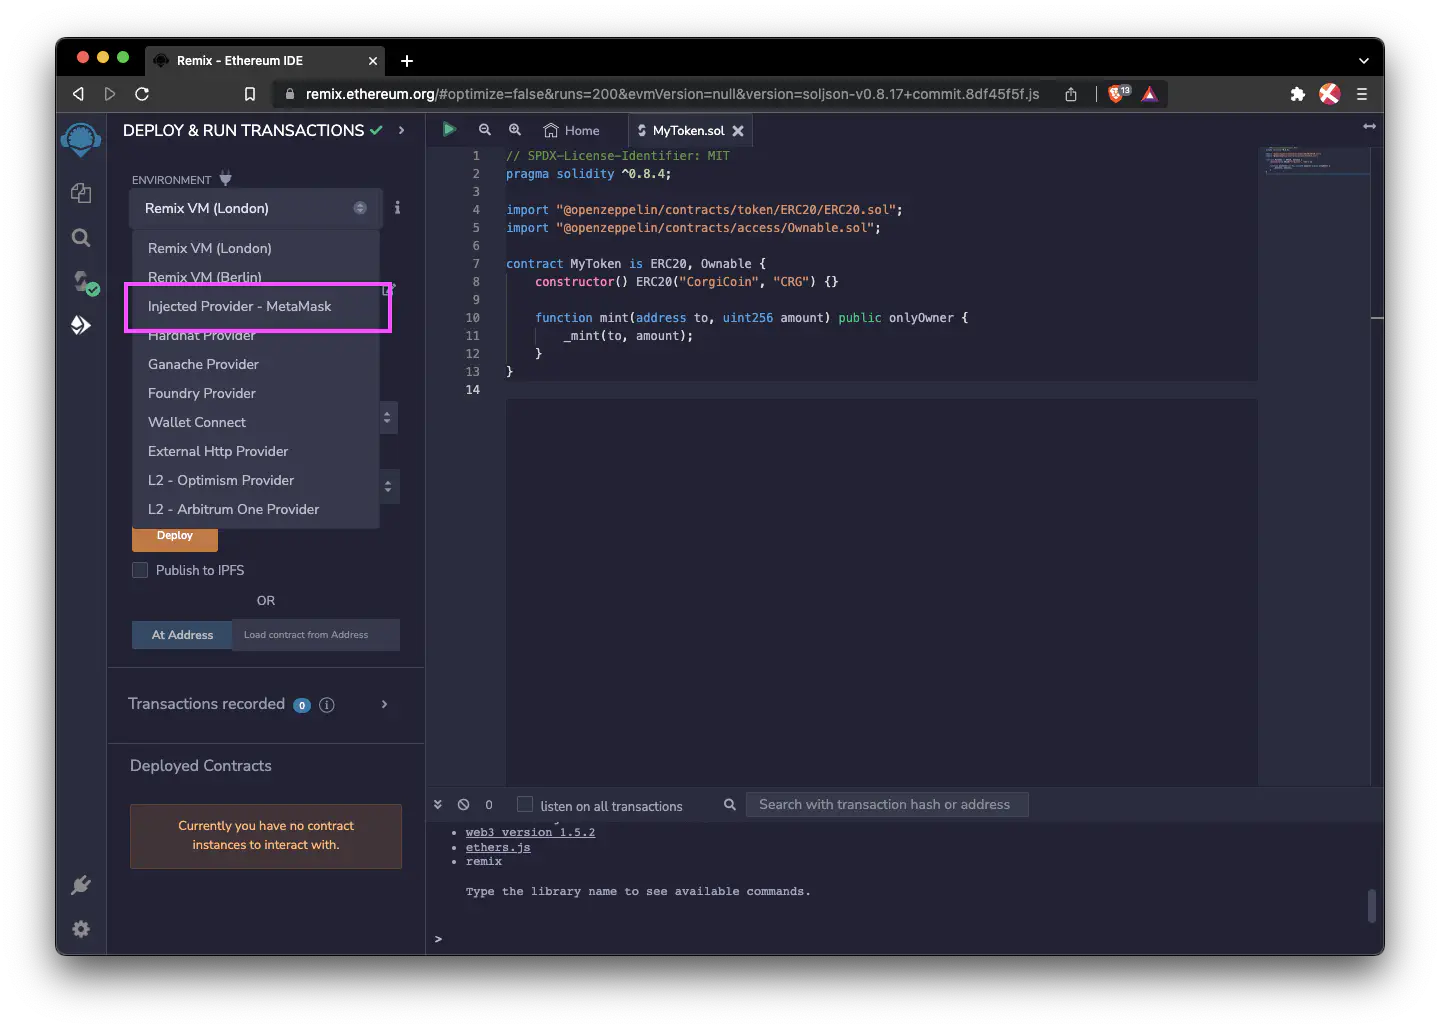Open the Search in files sidebar icon
This screenshot has height=1029, width=1440.
click(81, 238)
